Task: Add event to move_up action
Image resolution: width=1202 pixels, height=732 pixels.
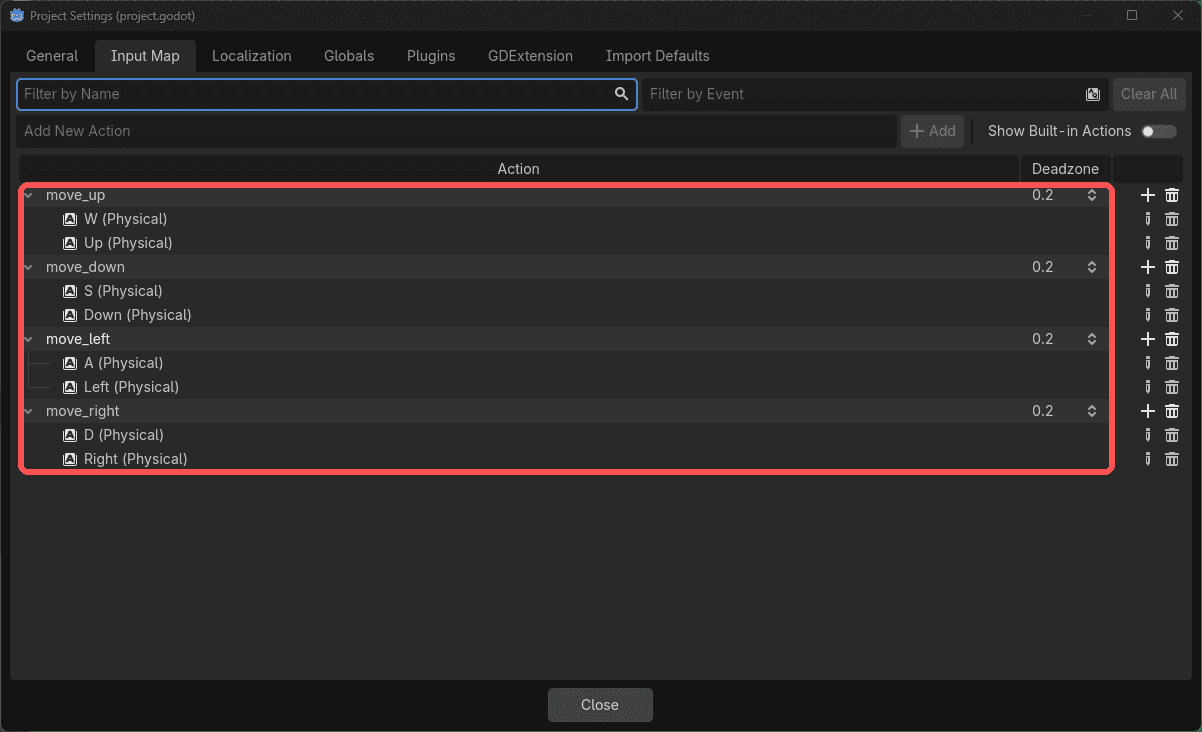Action: pyautogui.click(x=1147, y=195)
